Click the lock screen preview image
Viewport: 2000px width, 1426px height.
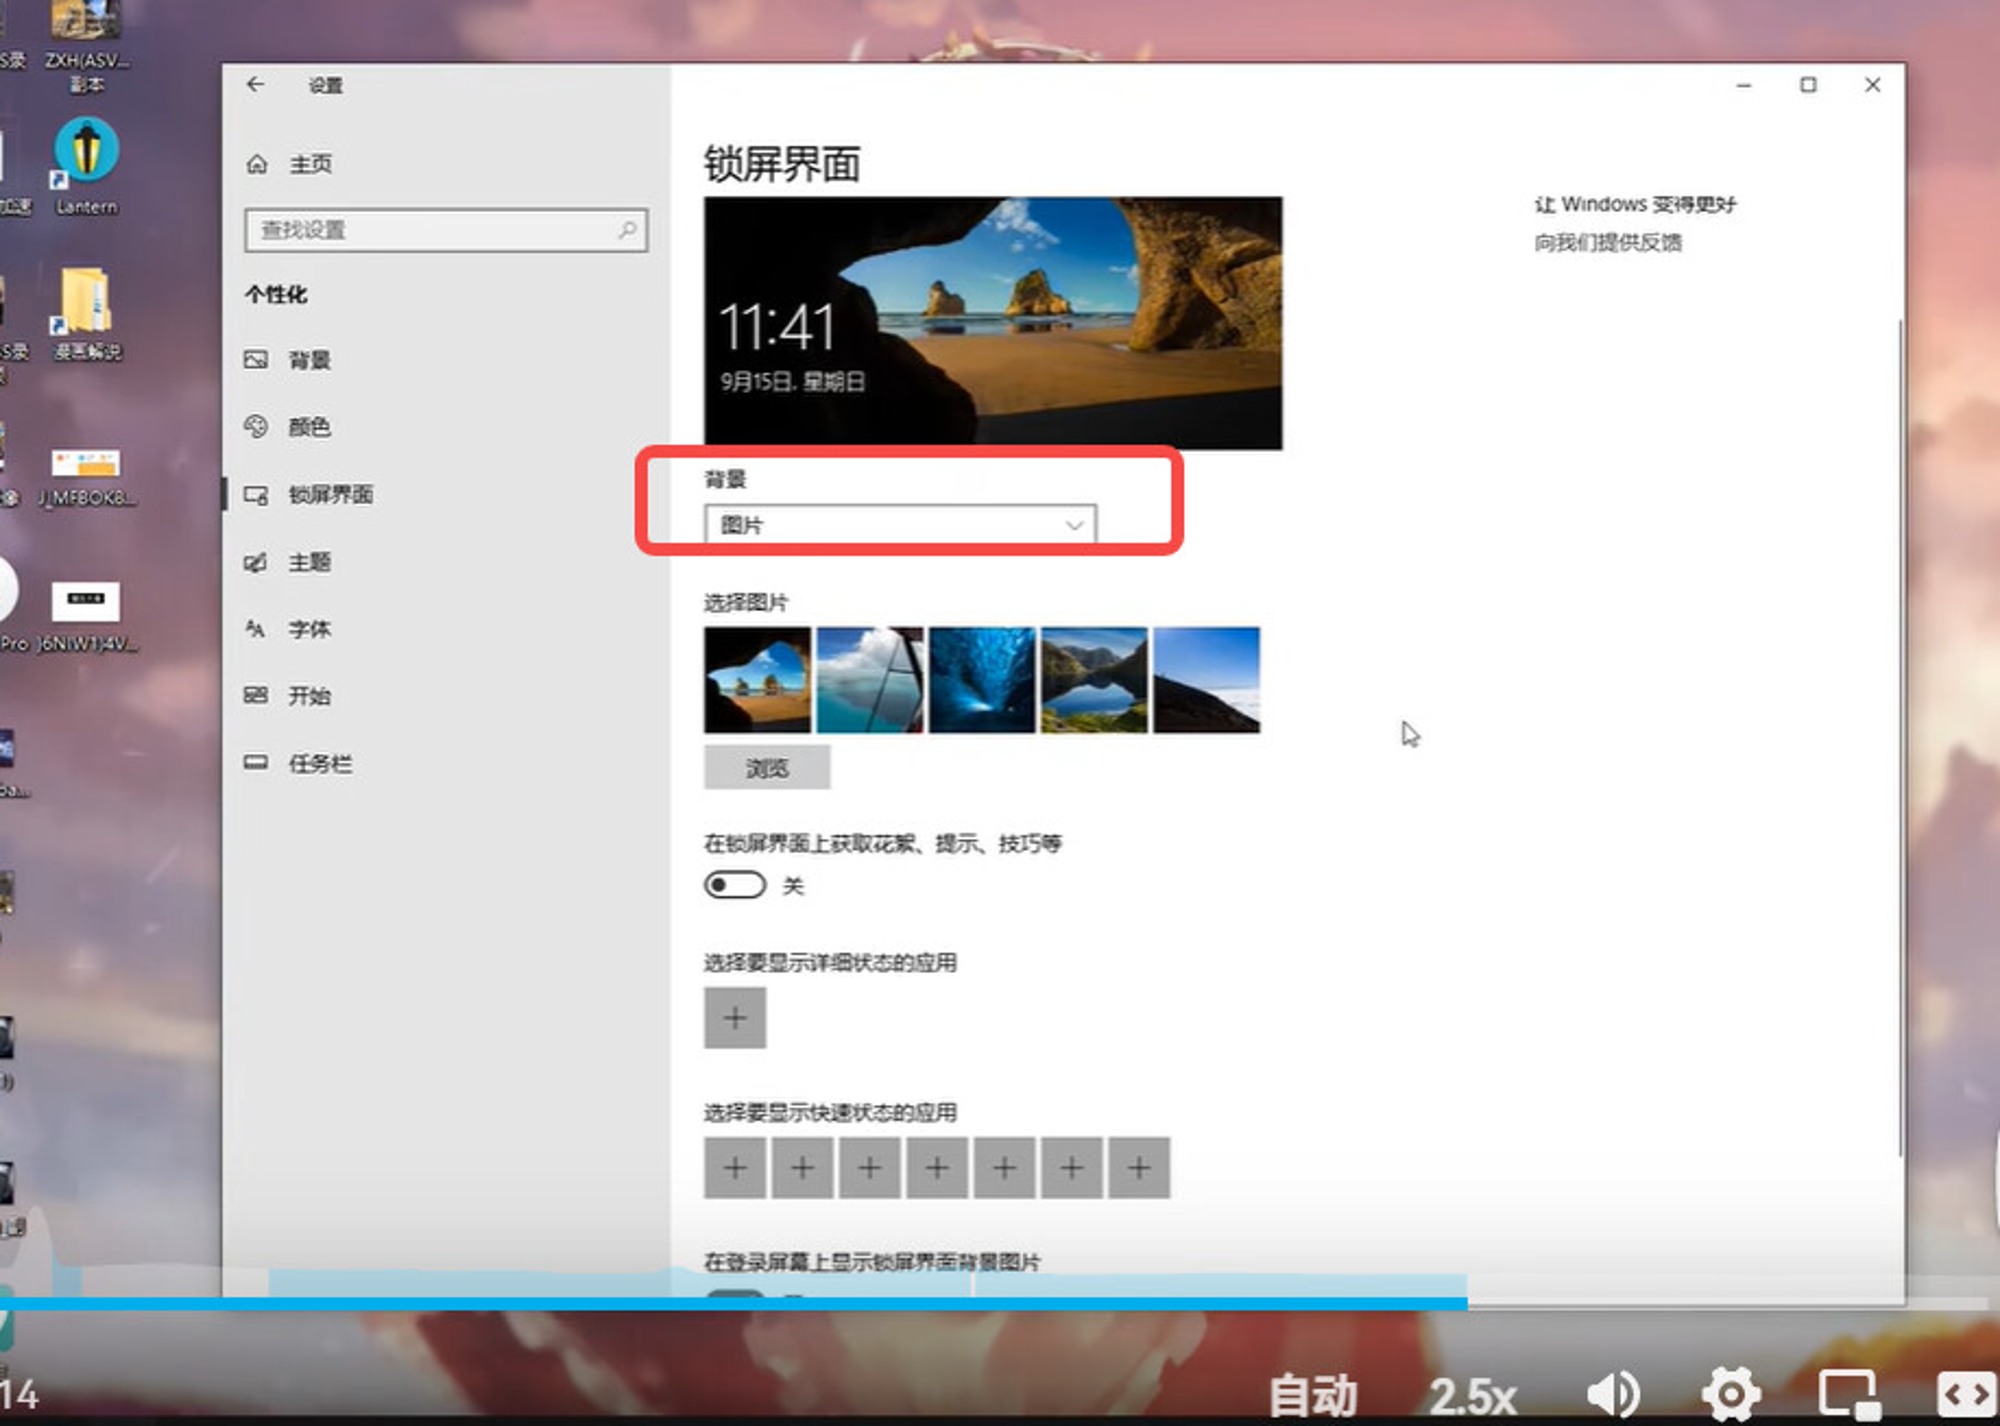point(993,322)
